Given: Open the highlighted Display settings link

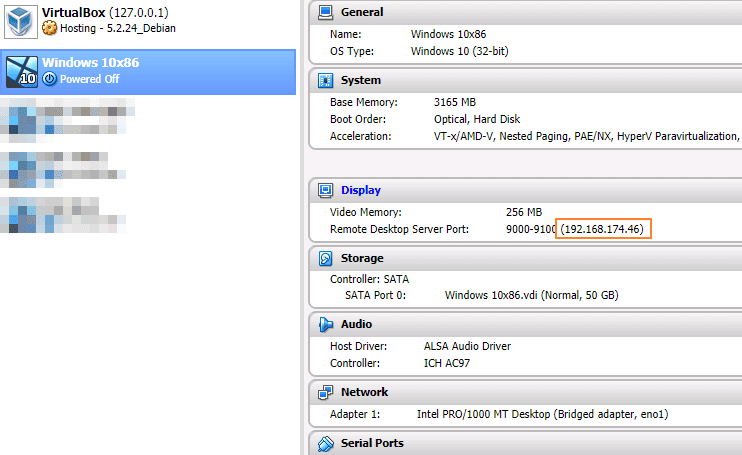Looking at the screenshot, I should coord(361,190).
